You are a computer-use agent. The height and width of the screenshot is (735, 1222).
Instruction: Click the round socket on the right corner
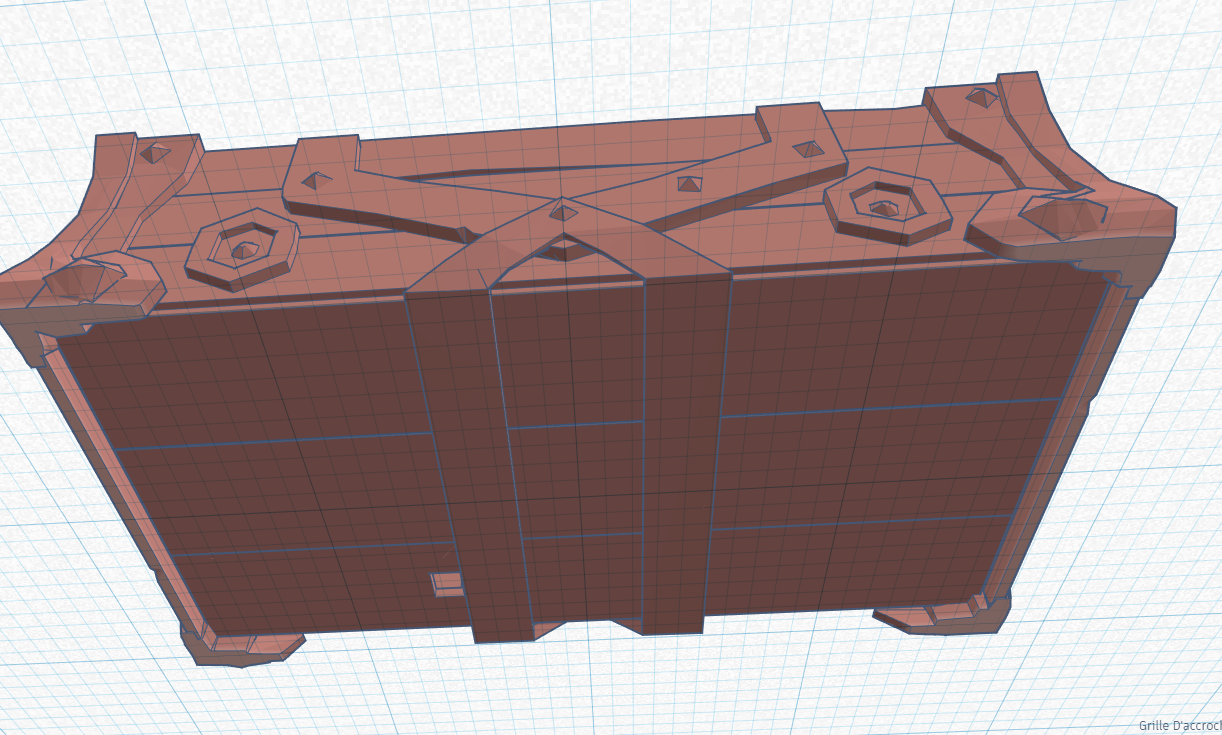(1064, 213)
